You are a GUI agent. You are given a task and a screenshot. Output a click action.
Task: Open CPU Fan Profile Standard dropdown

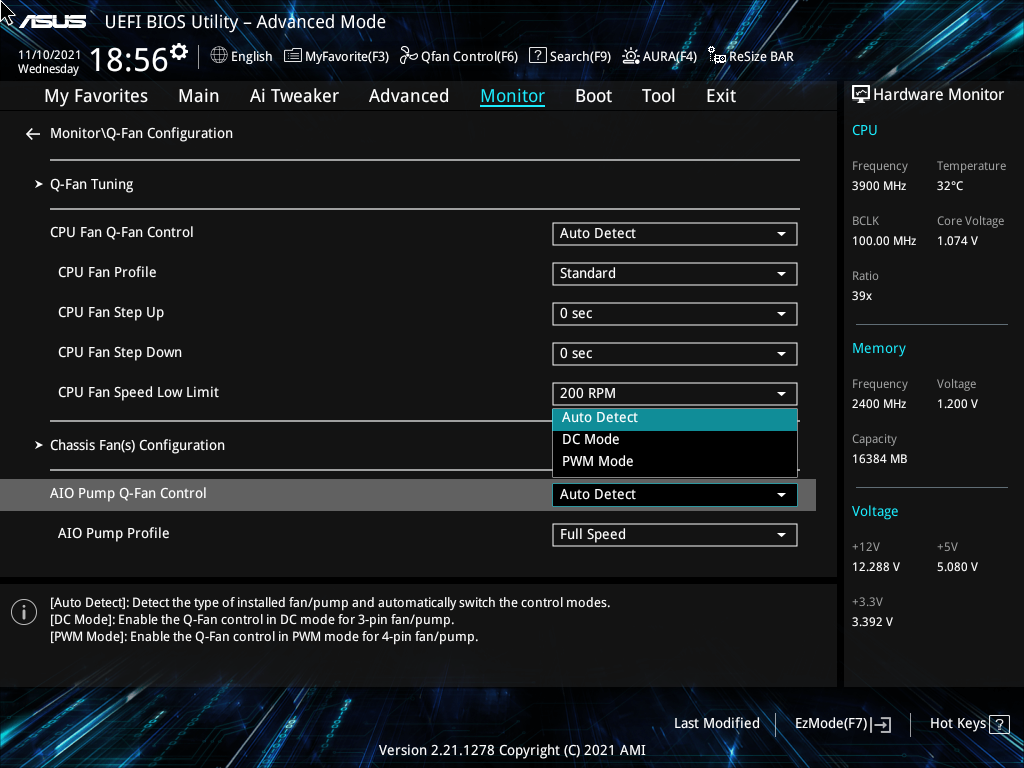pos(675,274)
